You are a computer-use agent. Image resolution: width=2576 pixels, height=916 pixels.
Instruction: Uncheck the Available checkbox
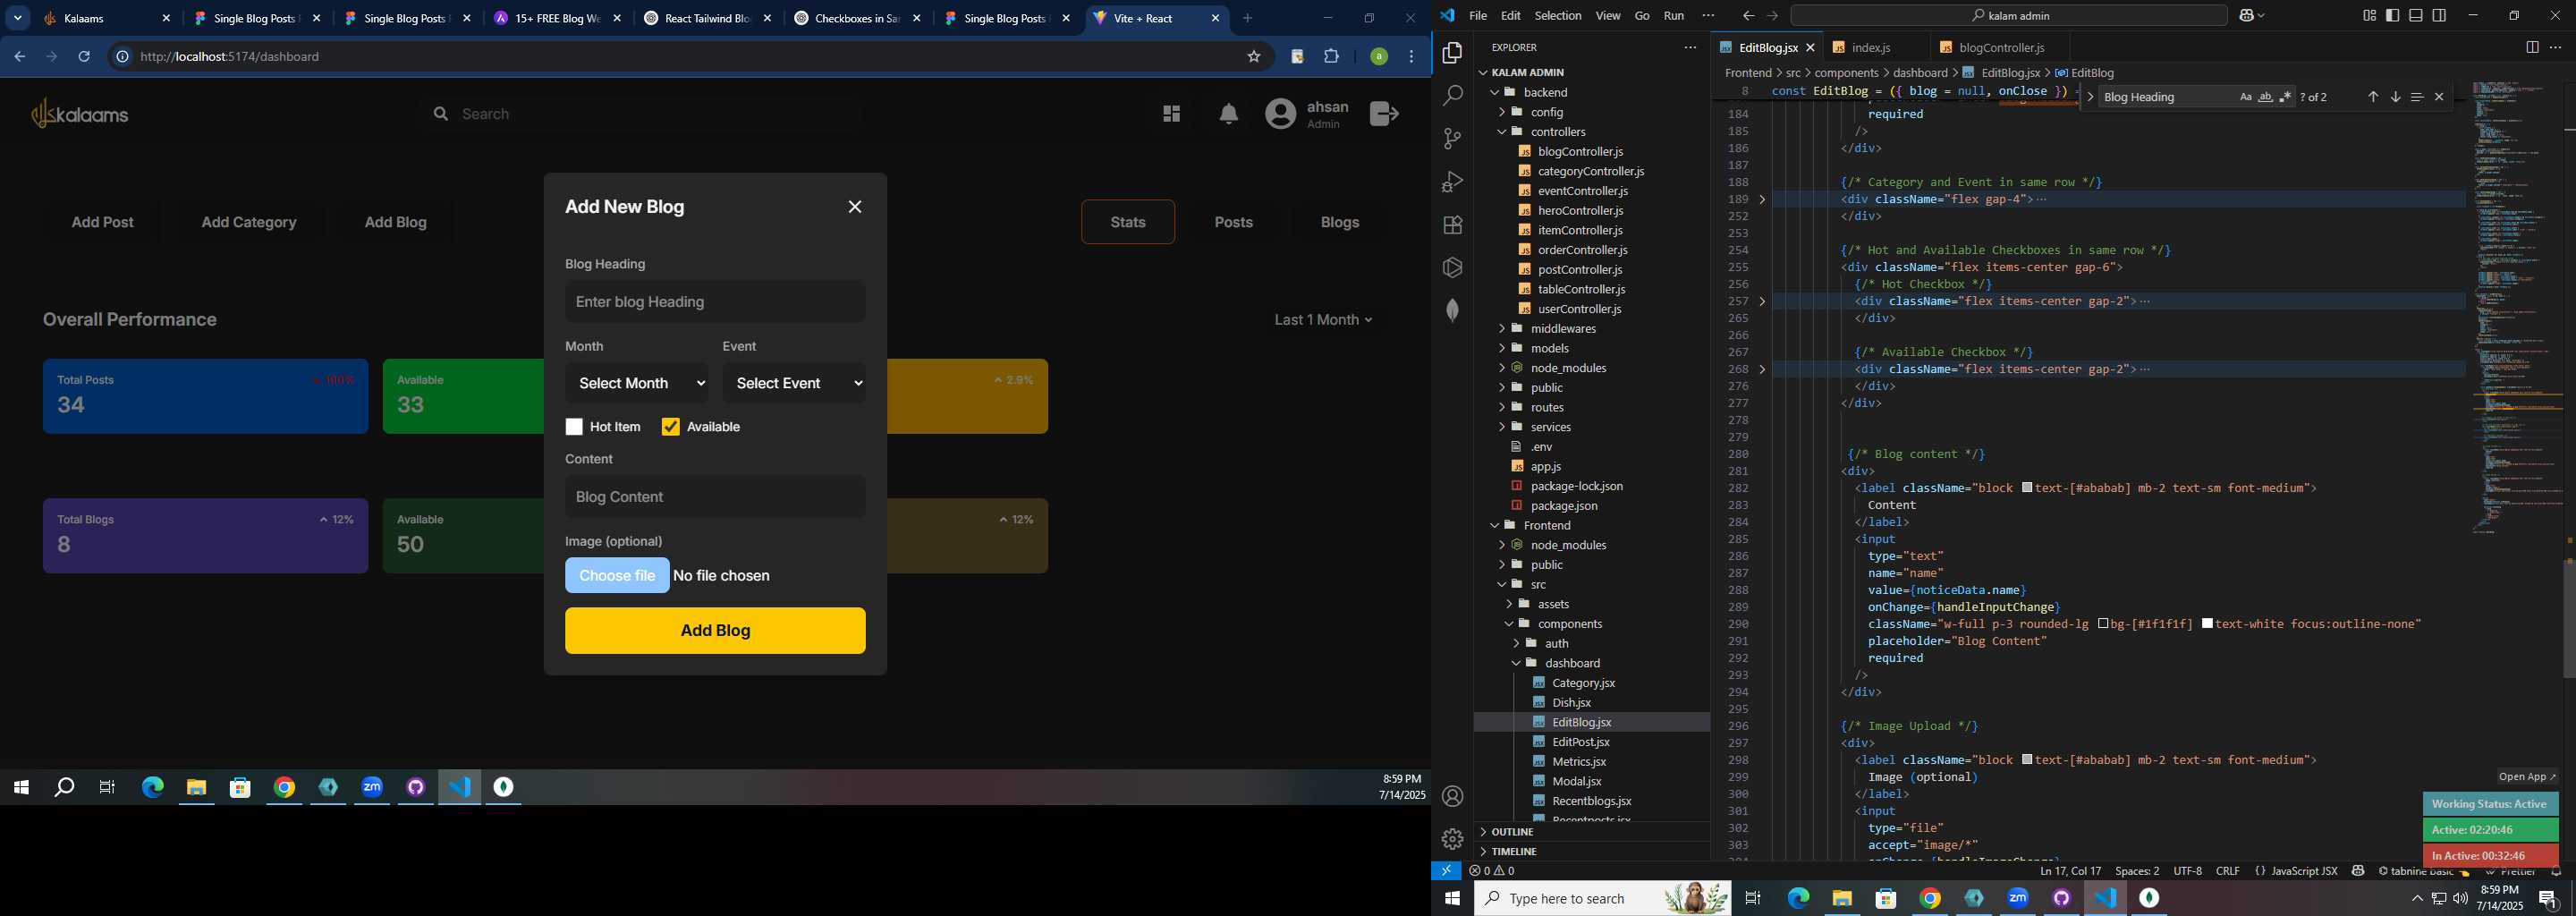pos(671,427)
